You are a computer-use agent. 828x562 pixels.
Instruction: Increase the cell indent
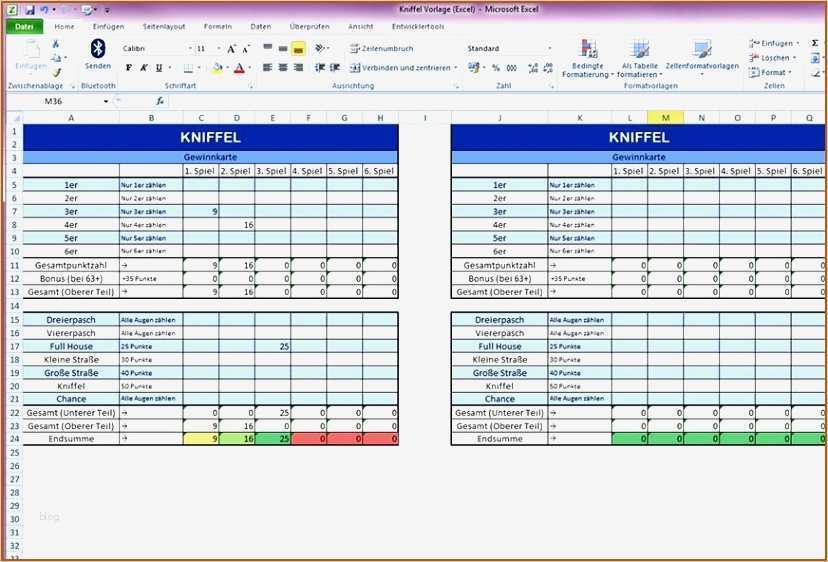tap(335, 68)
